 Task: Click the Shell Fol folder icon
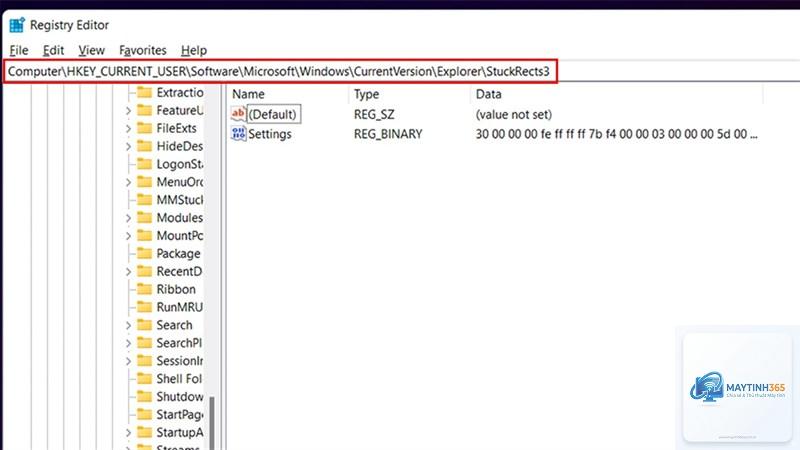tap(144, 379)
